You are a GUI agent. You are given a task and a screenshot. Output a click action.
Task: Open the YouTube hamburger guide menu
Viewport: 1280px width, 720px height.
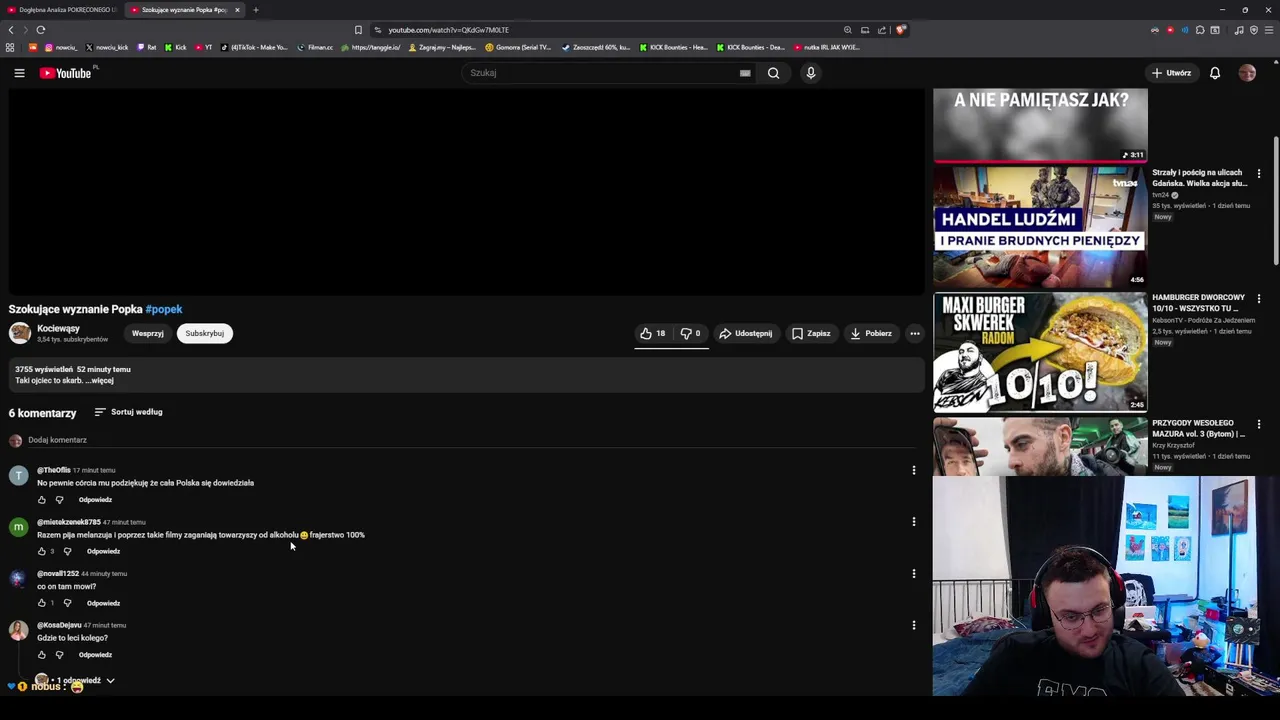pos(19,73)
